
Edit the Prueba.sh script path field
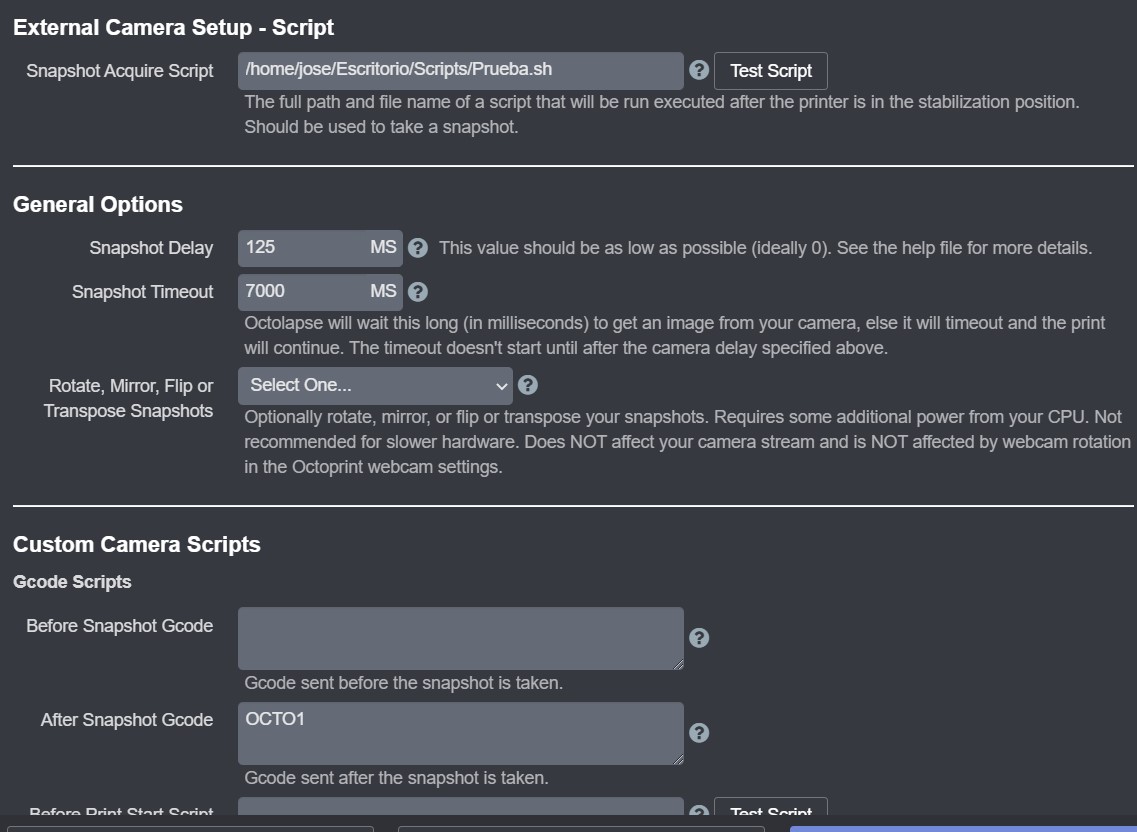(x=460, y=70)
